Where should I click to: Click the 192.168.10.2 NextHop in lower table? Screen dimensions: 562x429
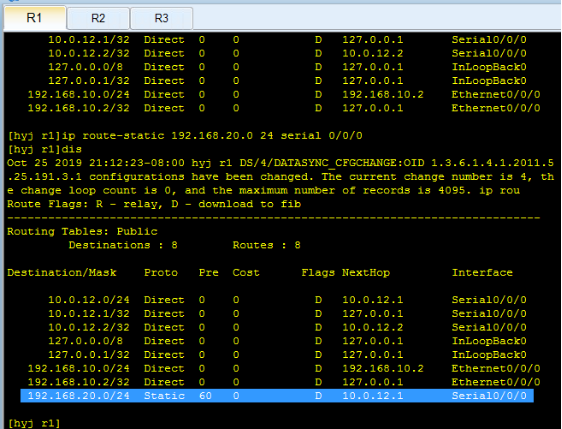(383, 368)
